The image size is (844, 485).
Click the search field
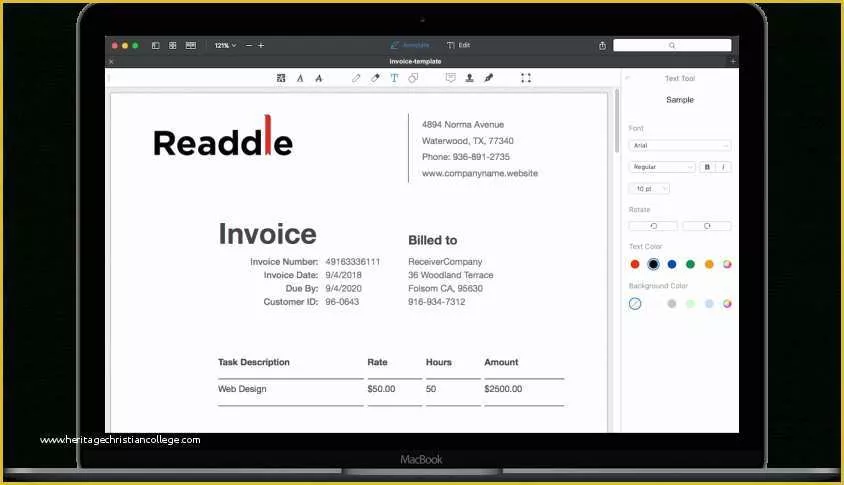coord(672,45)
